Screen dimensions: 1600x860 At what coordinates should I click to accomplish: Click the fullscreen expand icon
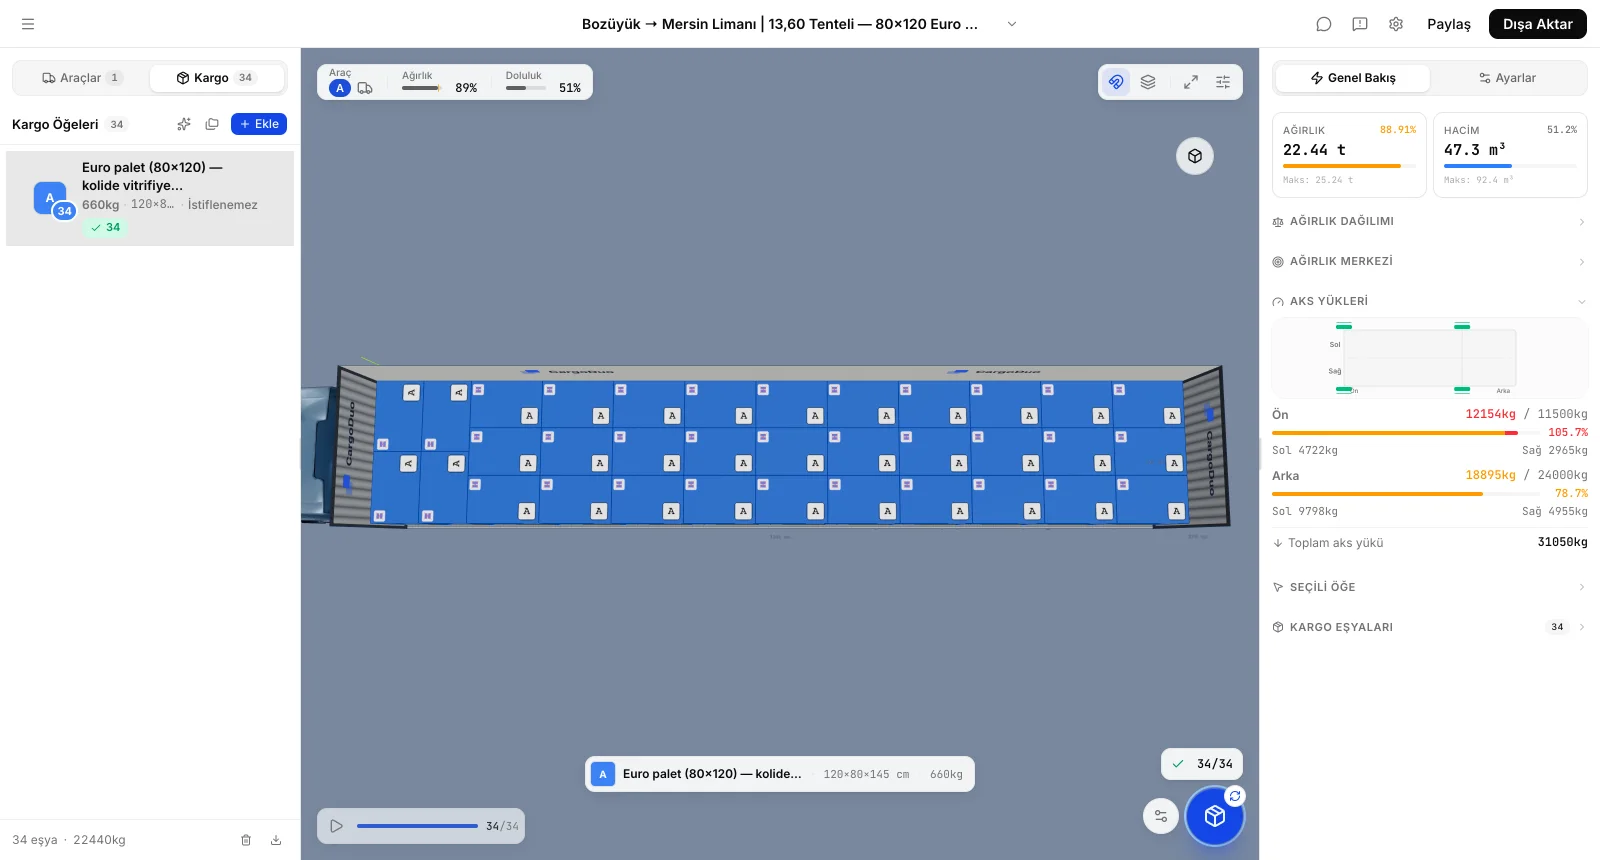[1191, 82]
